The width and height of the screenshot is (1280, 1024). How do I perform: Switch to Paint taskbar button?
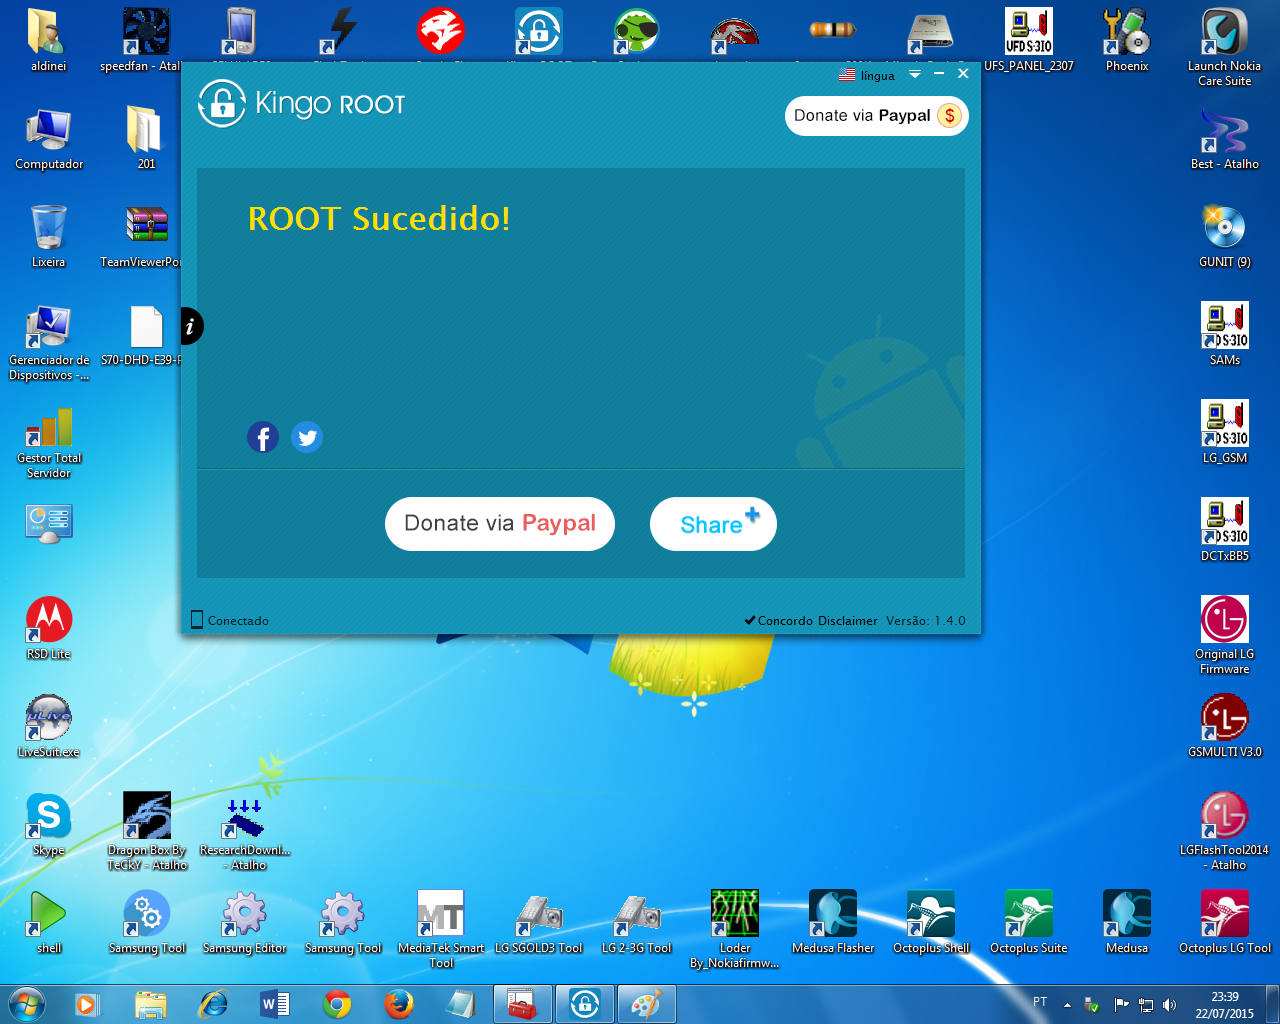tap(647, 1004)
